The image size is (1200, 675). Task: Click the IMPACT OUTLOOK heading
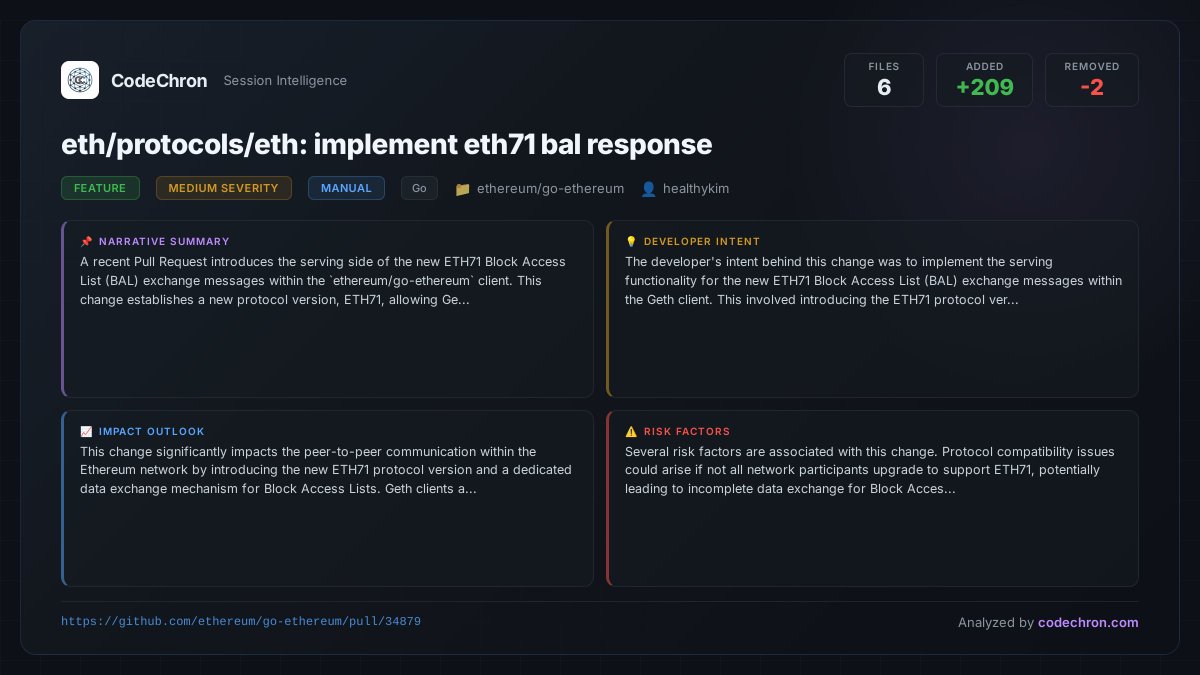coord(152,431)
